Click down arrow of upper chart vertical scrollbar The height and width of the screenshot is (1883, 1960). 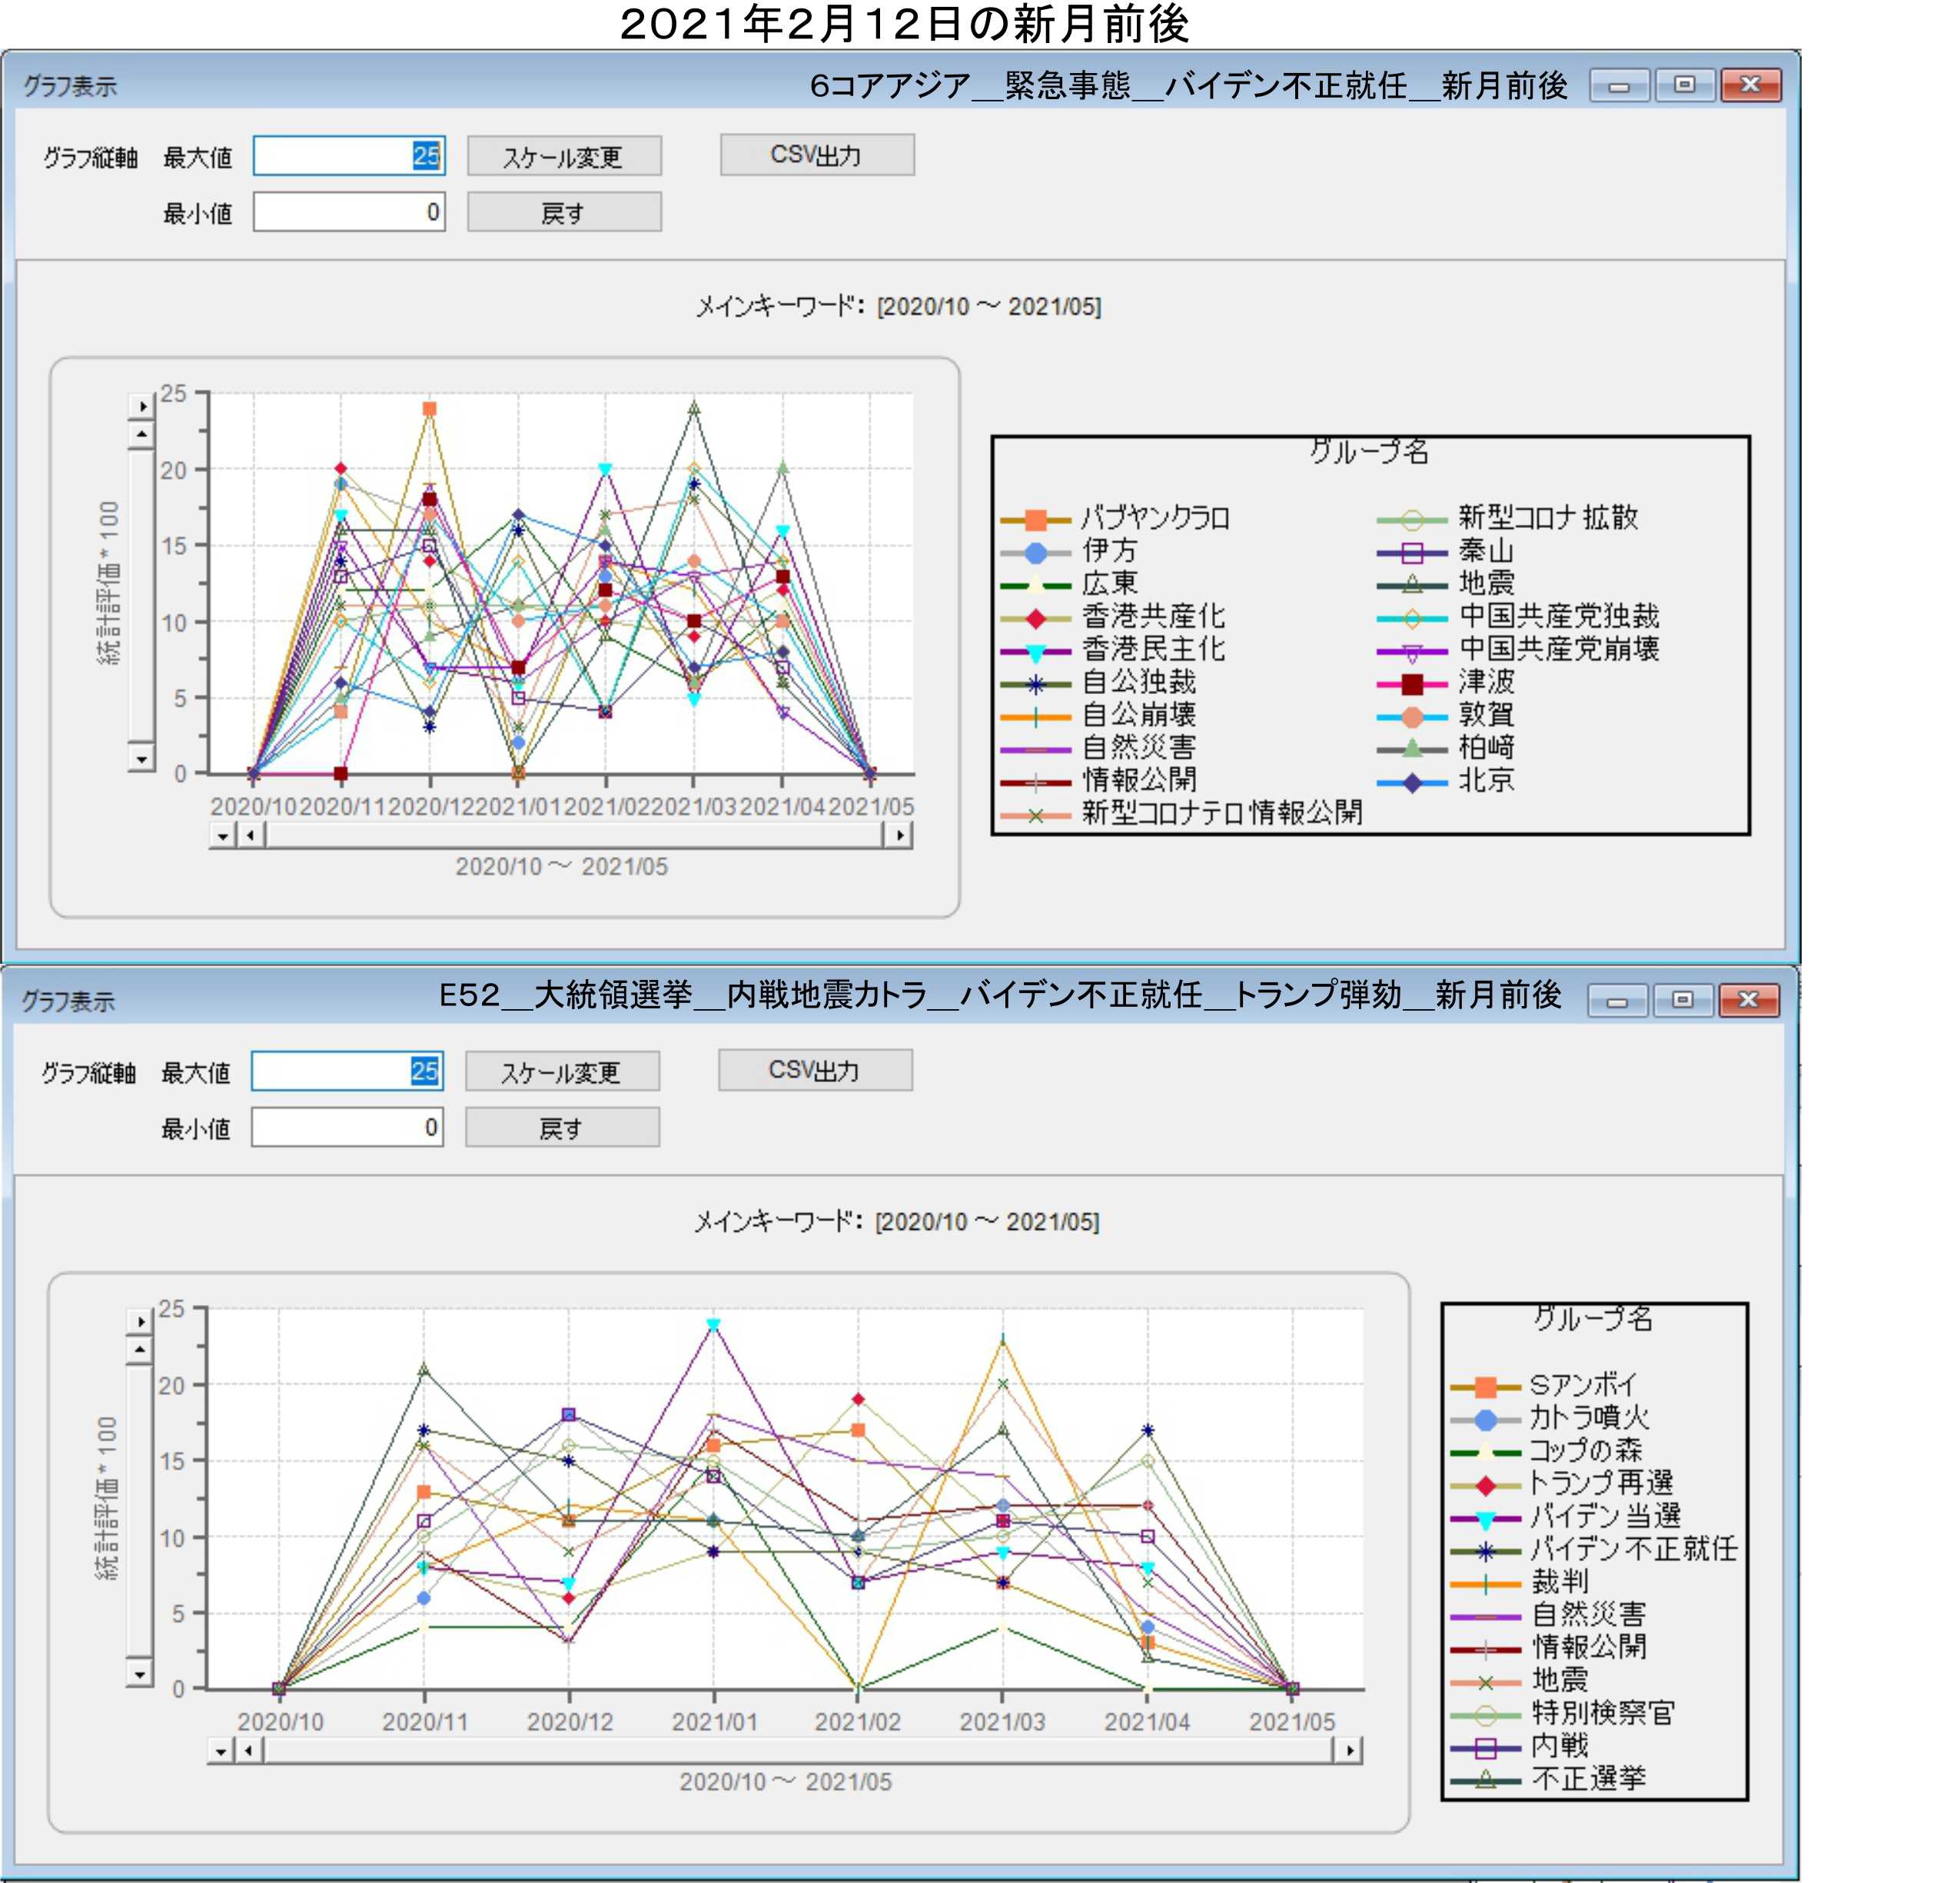142,760
